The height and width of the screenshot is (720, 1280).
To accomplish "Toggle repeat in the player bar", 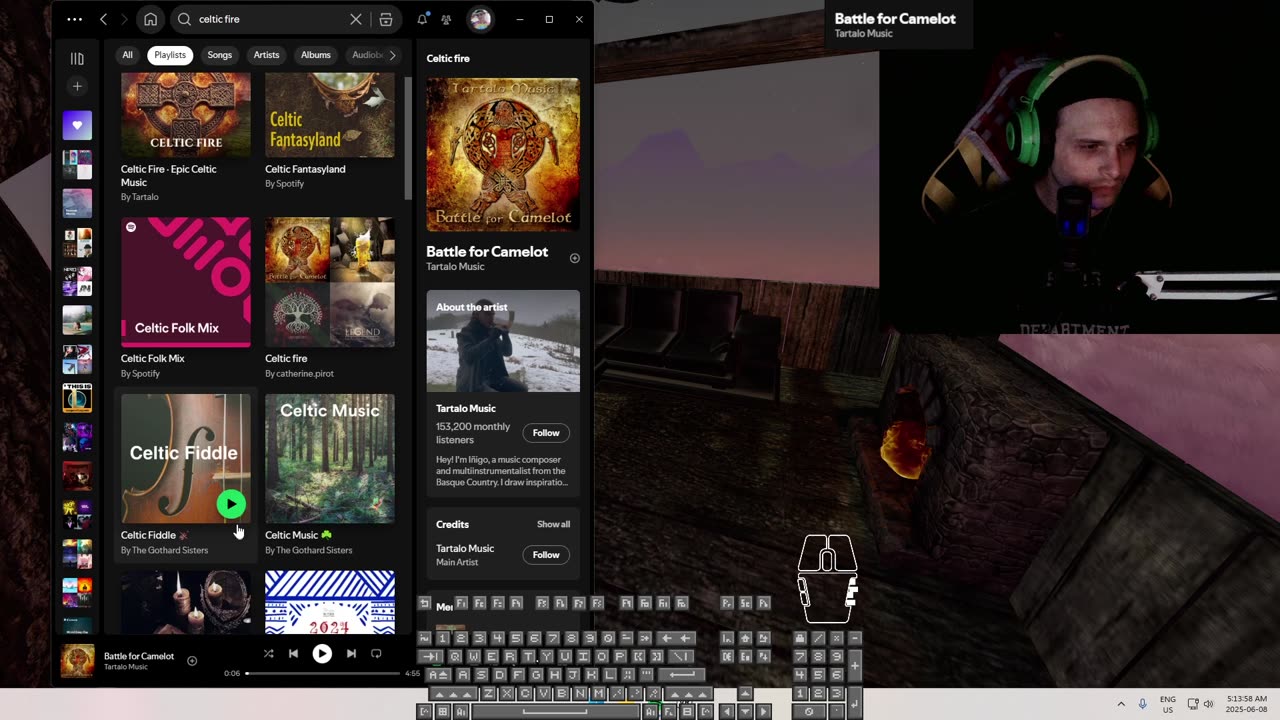I will (x=376, y=654).
